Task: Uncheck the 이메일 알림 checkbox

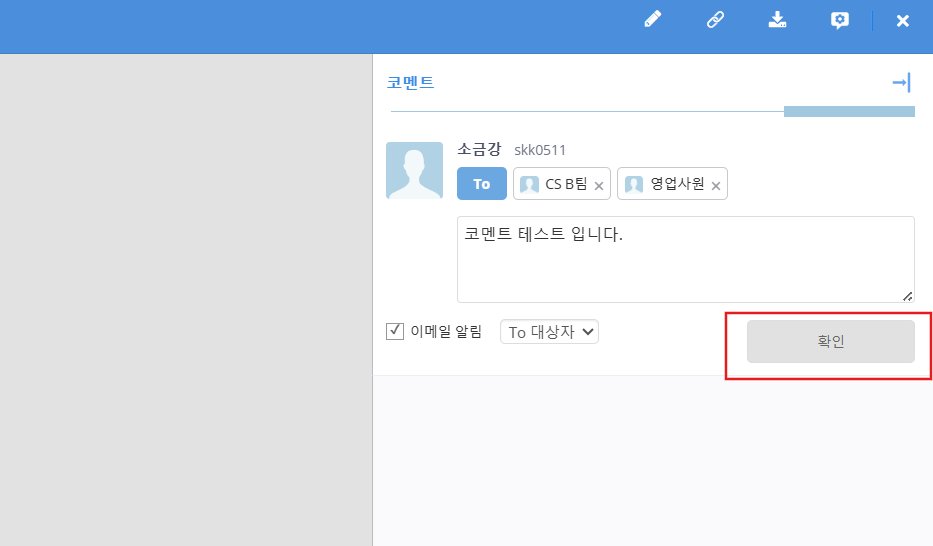Action: (x=395, y=331)
